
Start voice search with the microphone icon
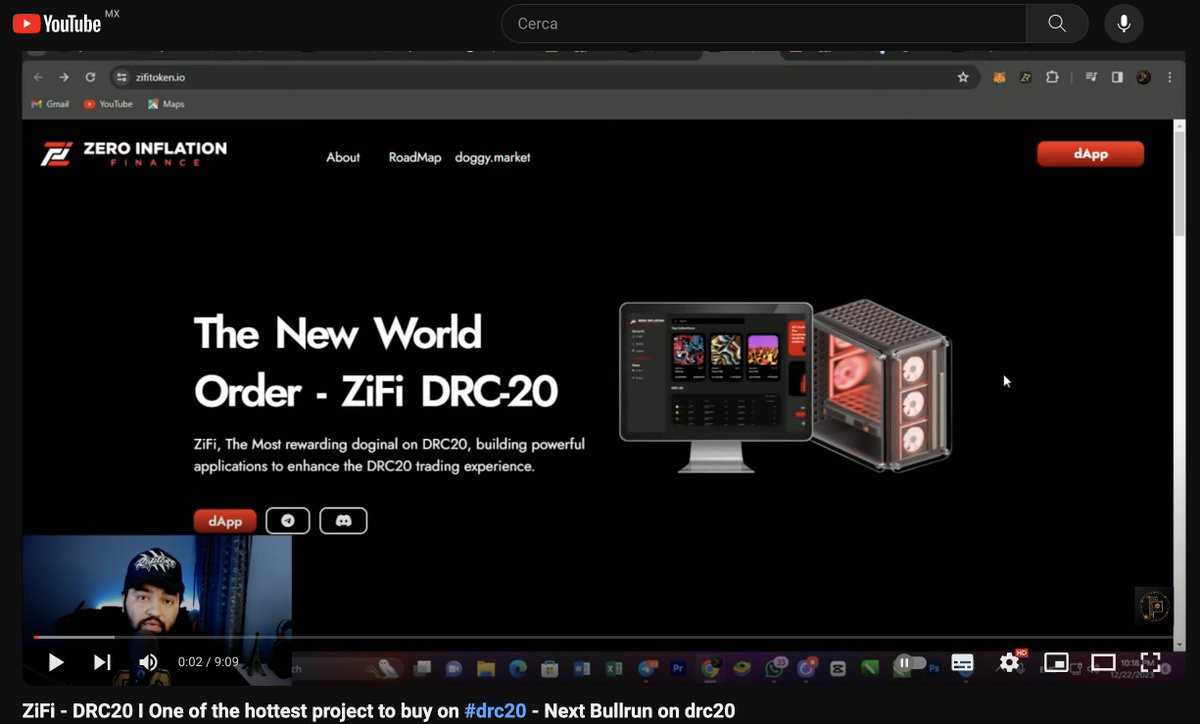[1124, 23]
